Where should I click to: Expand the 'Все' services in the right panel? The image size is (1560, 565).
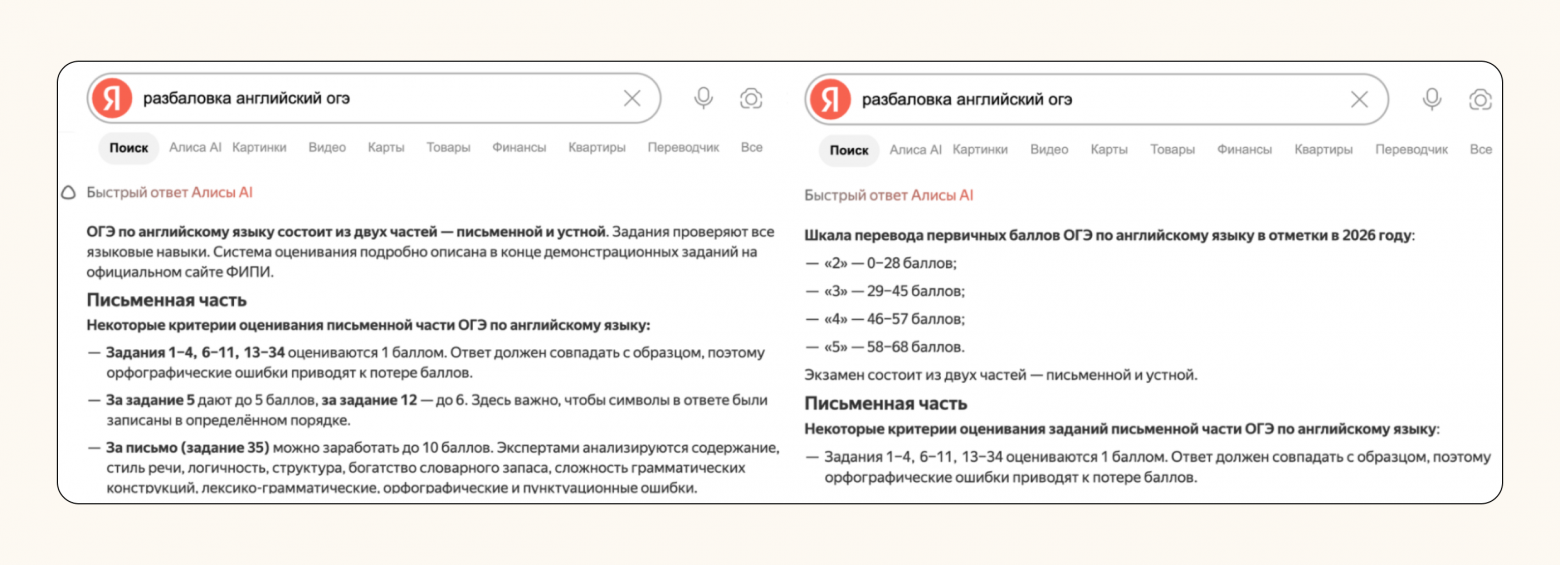tap(1481, 150)
